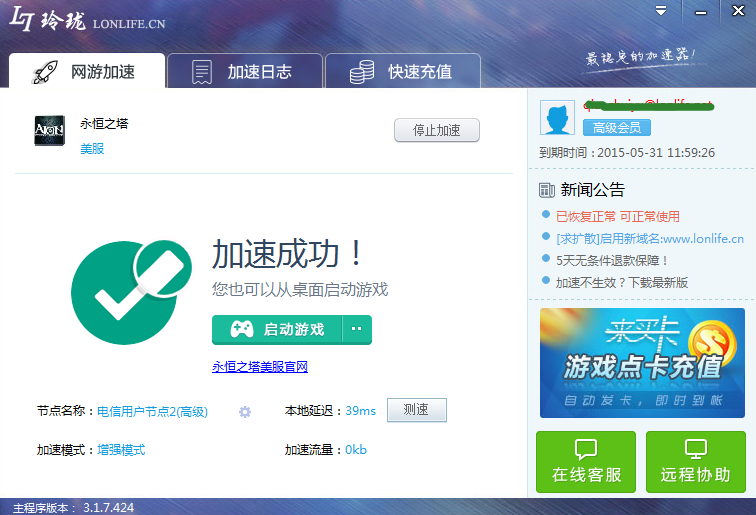Open 远程协助 remote assistance
Image resolution: width=756 pixels, height=515 pixels.
point(696,462)
